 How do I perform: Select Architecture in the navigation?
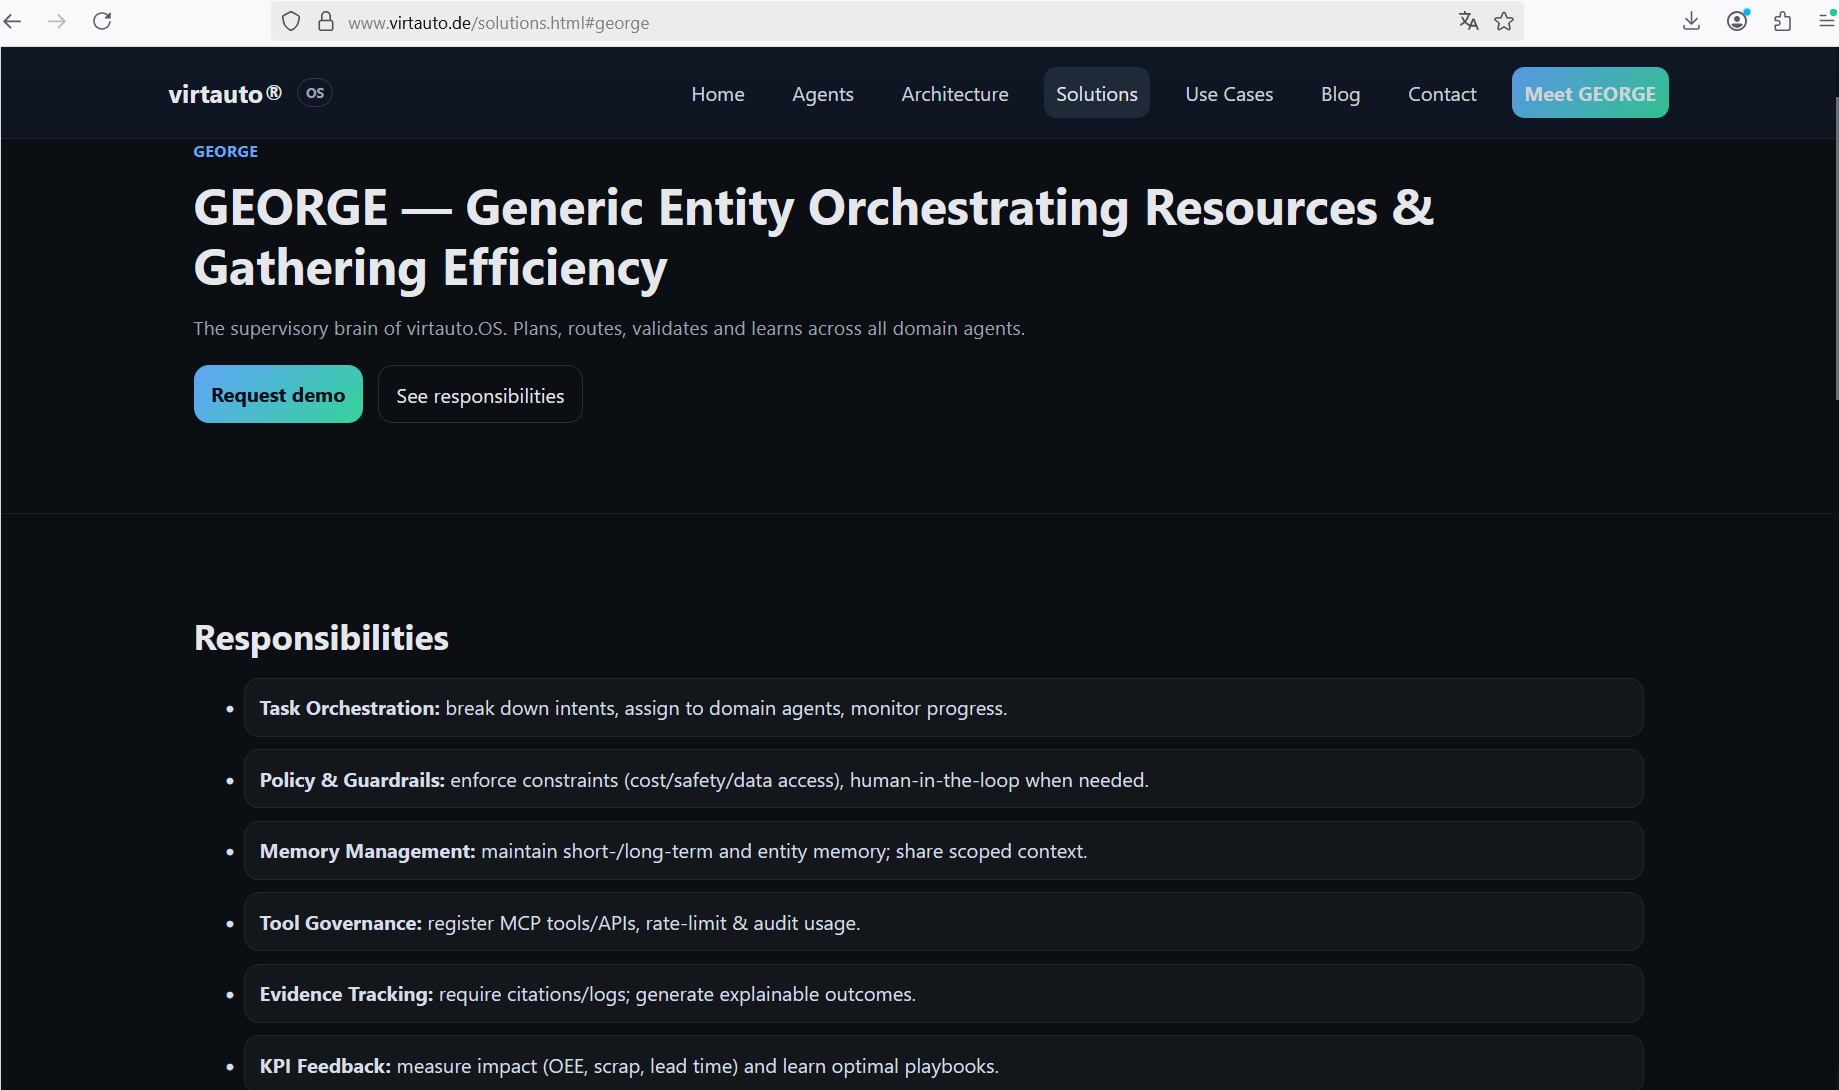(954, 94)
